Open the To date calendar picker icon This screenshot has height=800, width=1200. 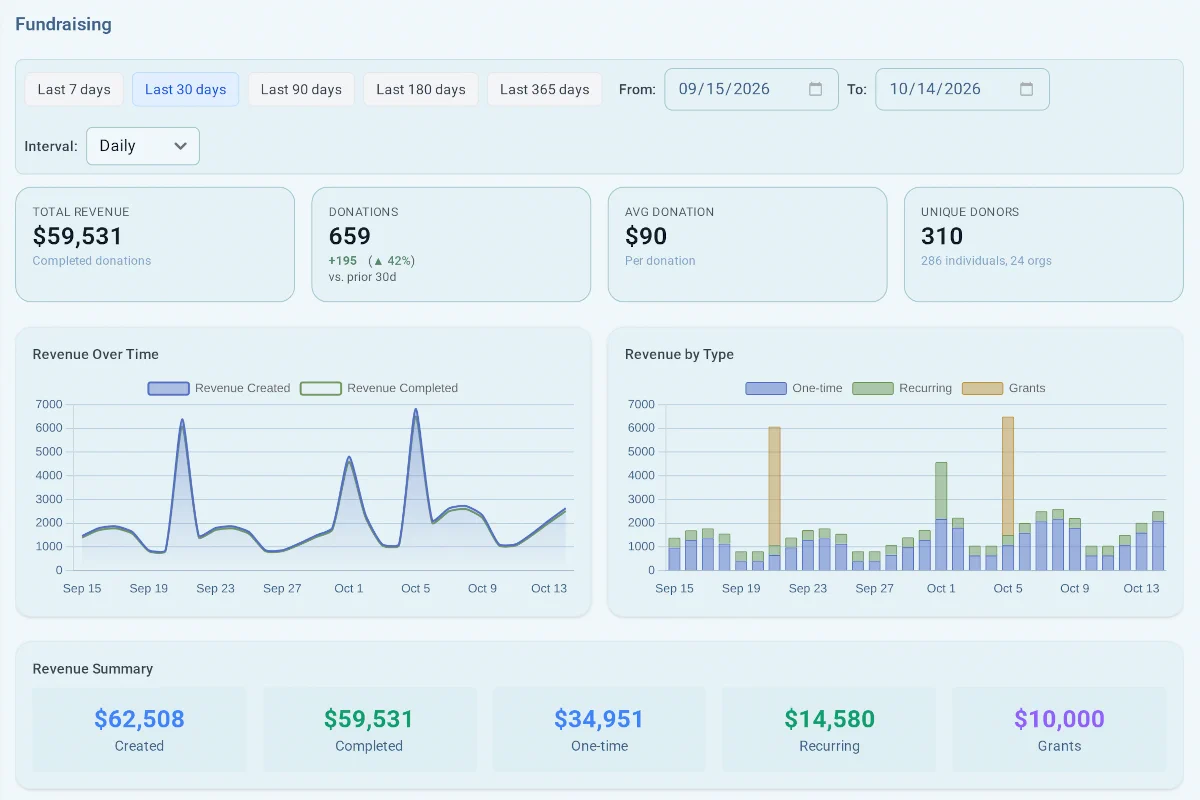1026,89
